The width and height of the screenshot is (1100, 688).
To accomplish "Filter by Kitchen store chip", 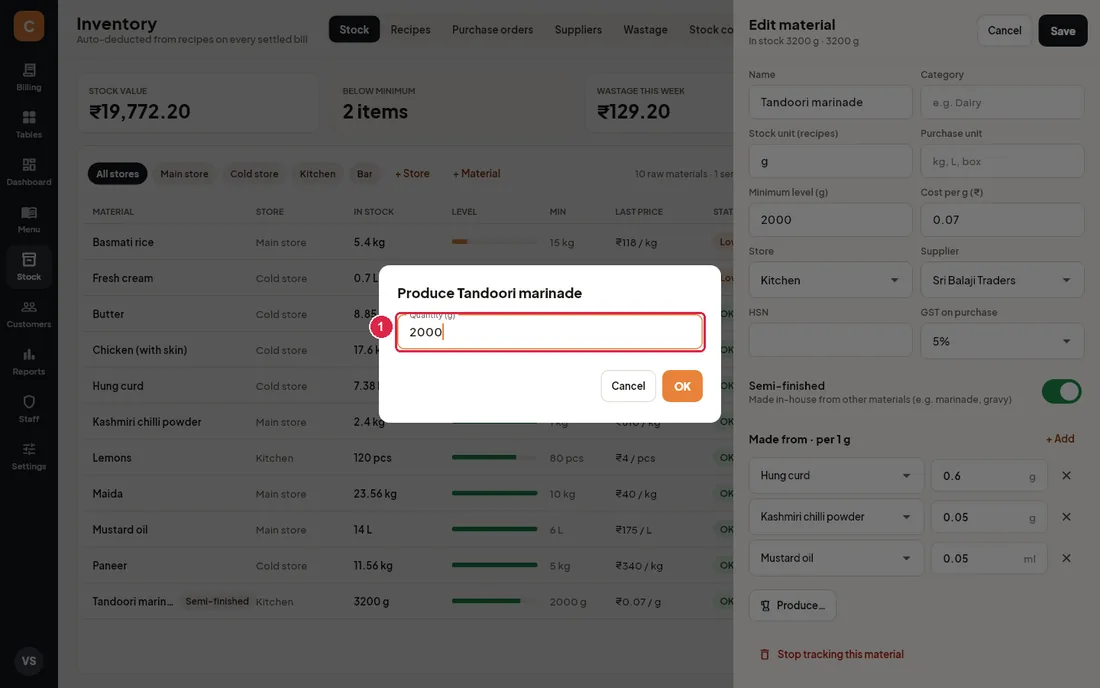I will (317, 174).
